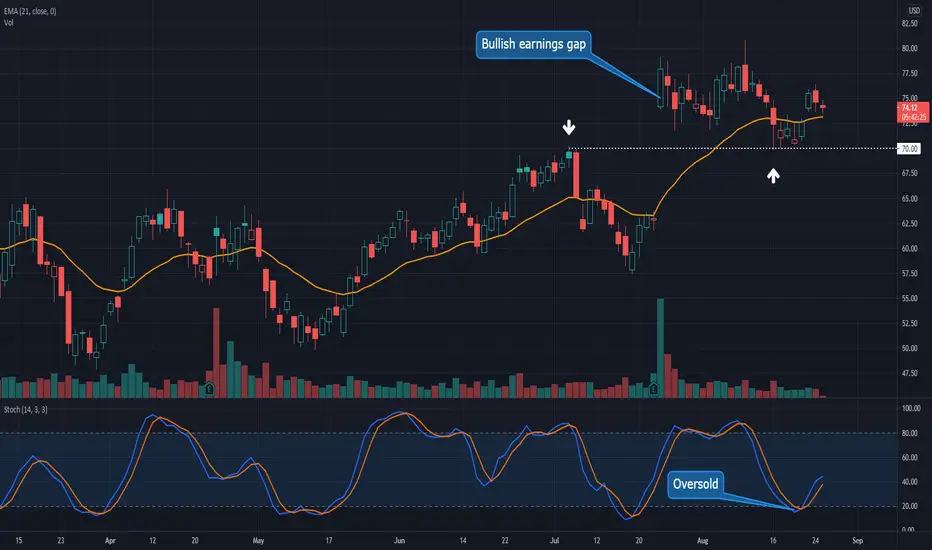Open the USD currency selector on price axis
The width and height of the screenshot is (932, 550).
(914, 11)
